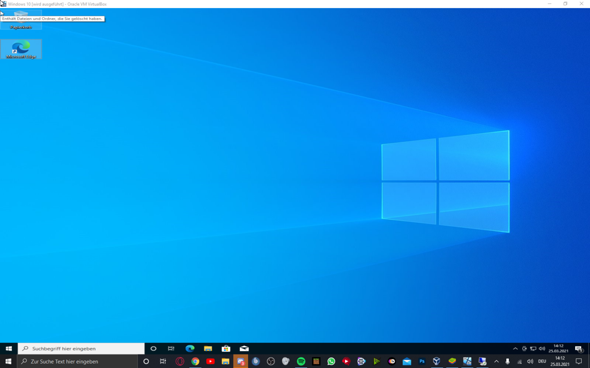Open the host Action Center notifications

tap(579, 361)
